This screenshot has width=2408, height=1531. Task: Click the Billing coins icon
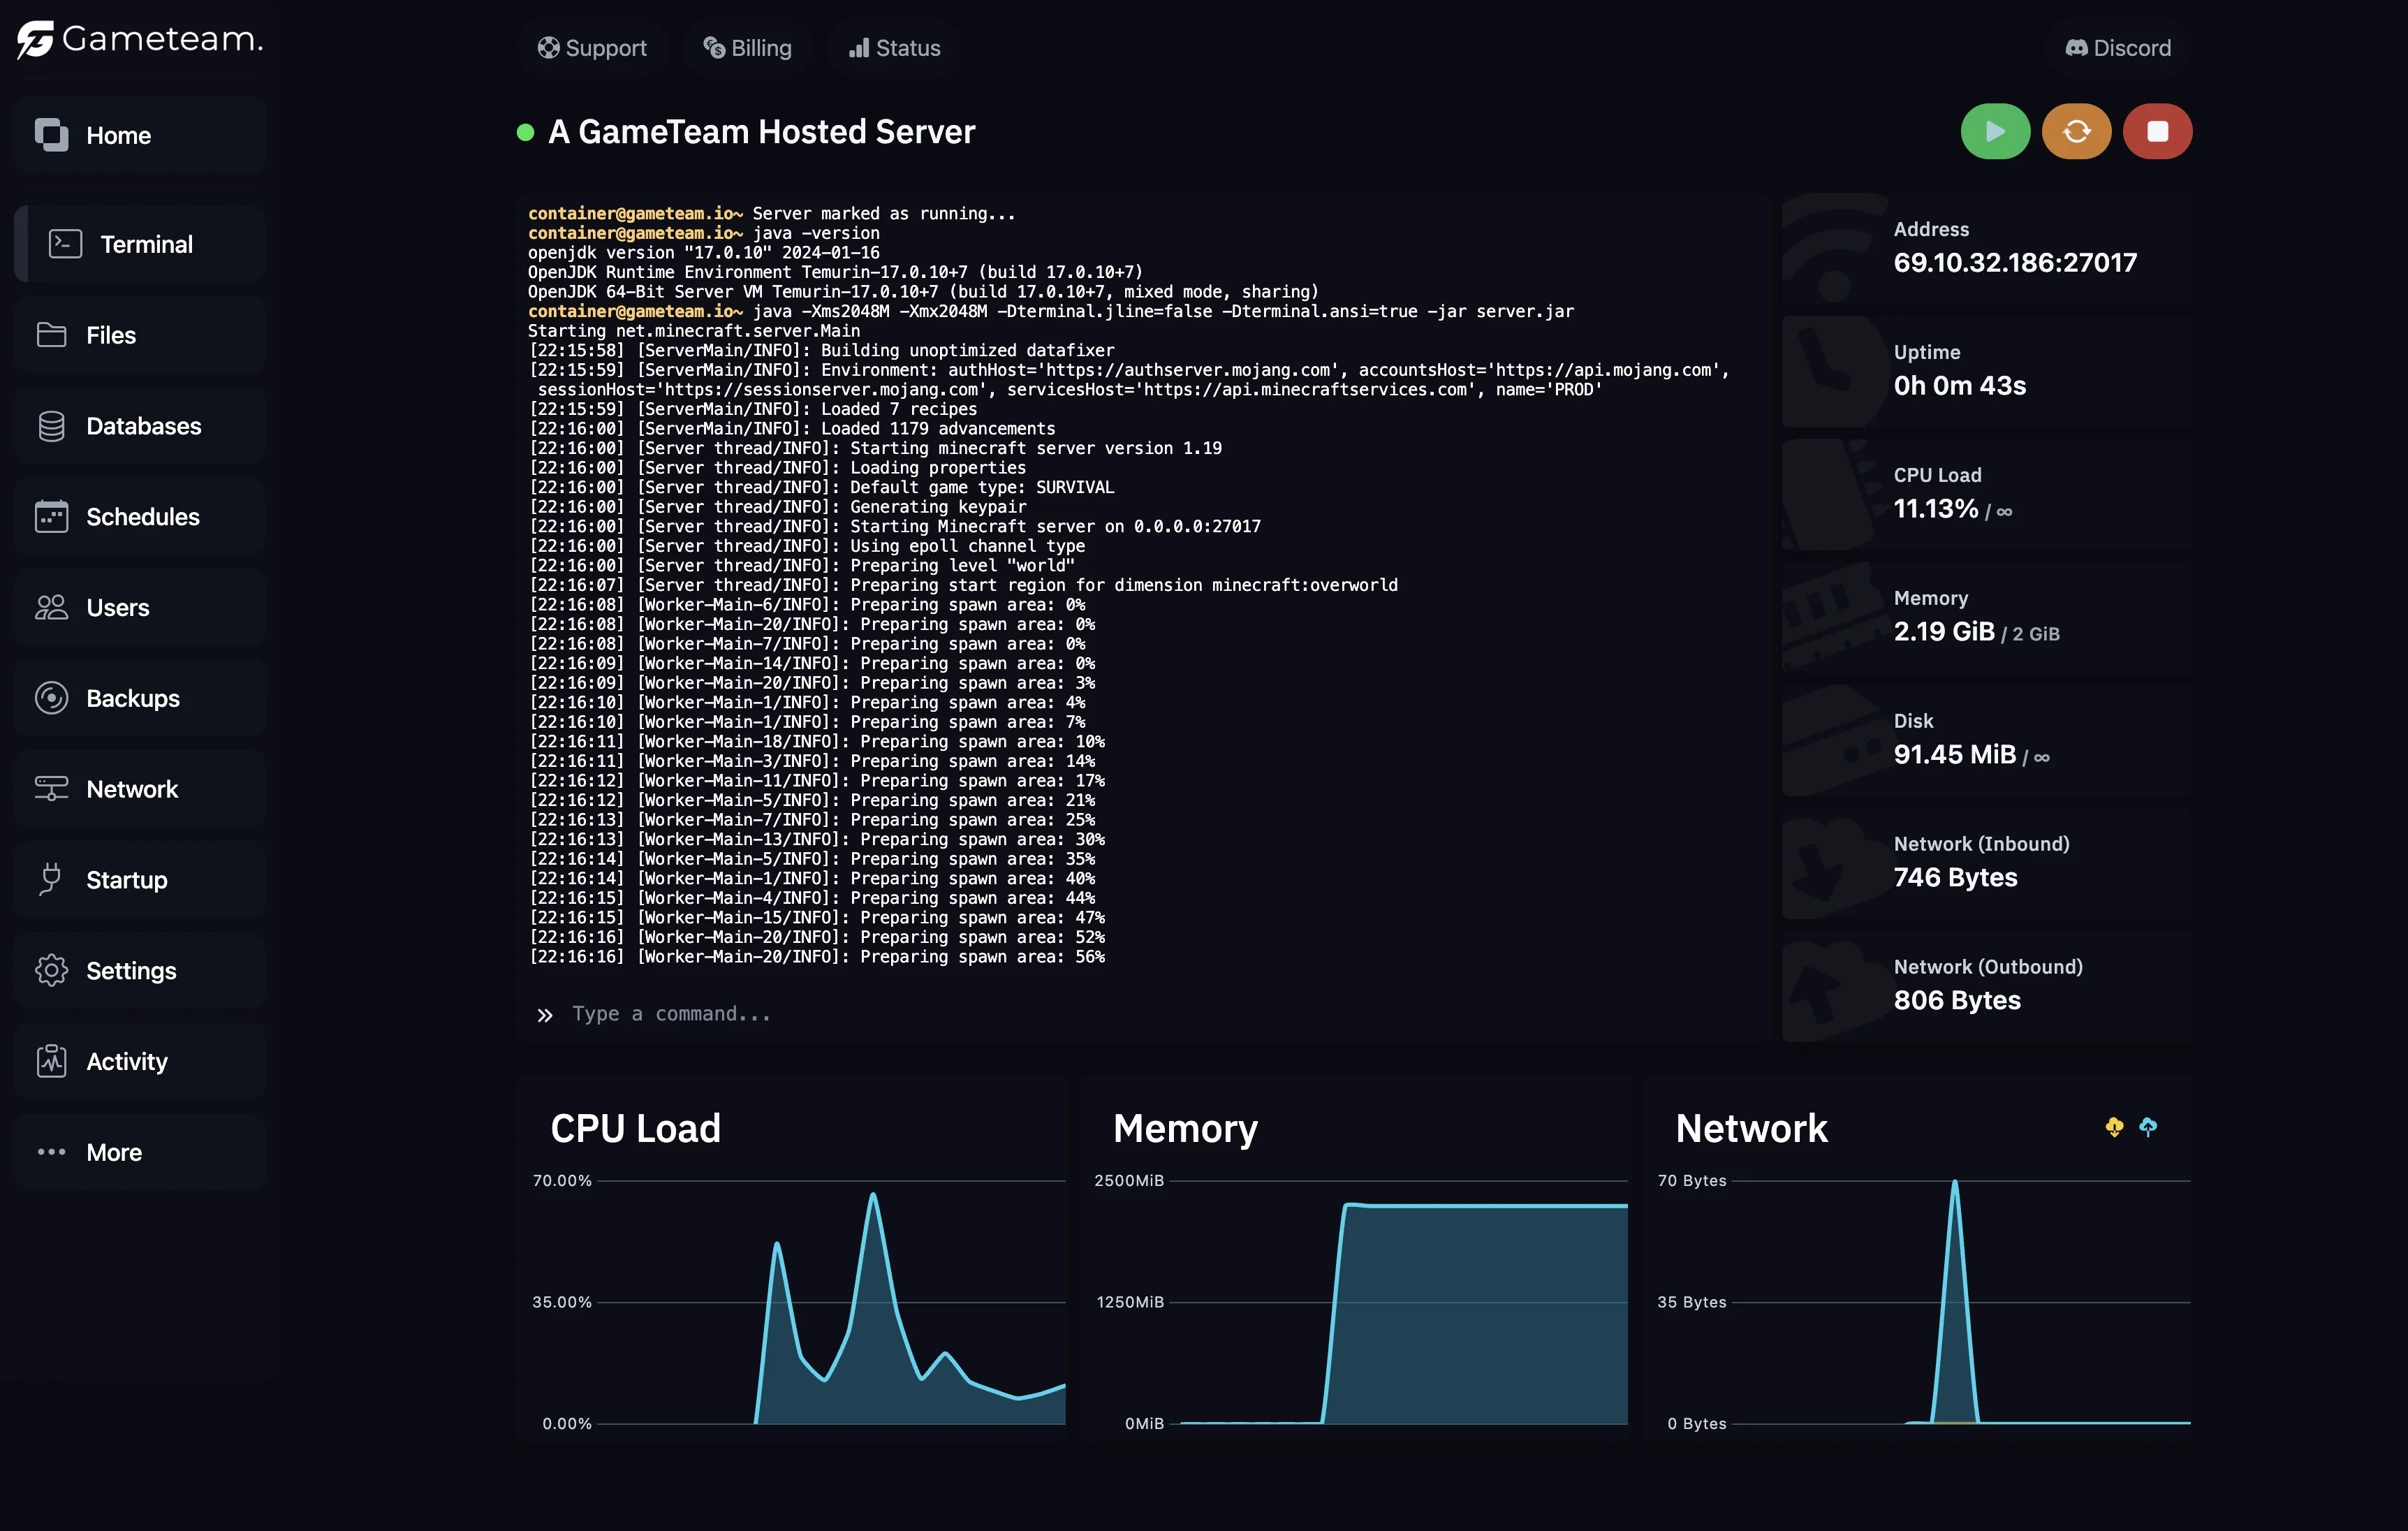[714, 48]
